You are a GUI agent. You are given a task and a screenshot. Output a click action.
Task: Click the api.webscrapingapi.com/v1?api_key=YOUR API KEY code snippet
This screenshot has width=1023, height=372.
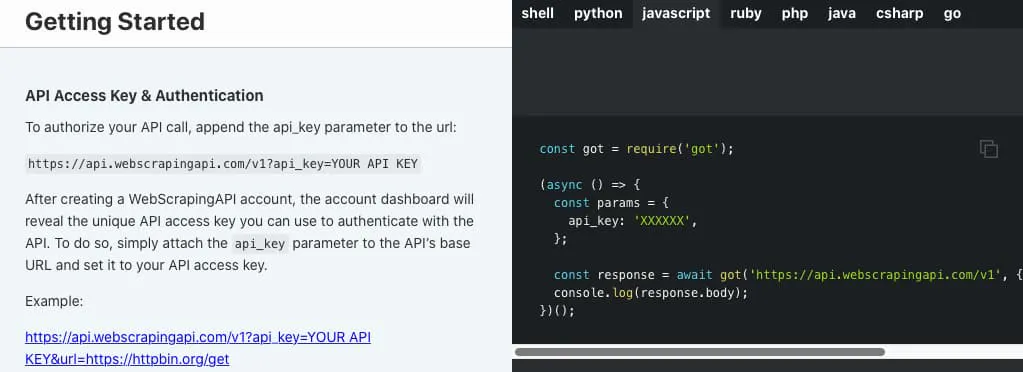coord(224,164)
